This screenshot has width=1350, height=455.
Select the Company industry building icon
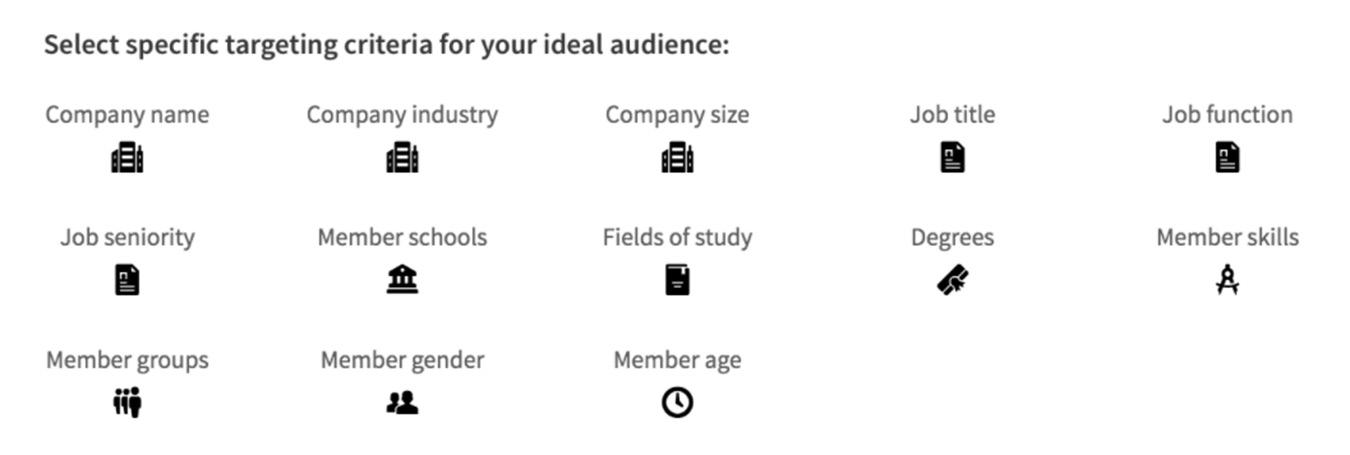402,158
